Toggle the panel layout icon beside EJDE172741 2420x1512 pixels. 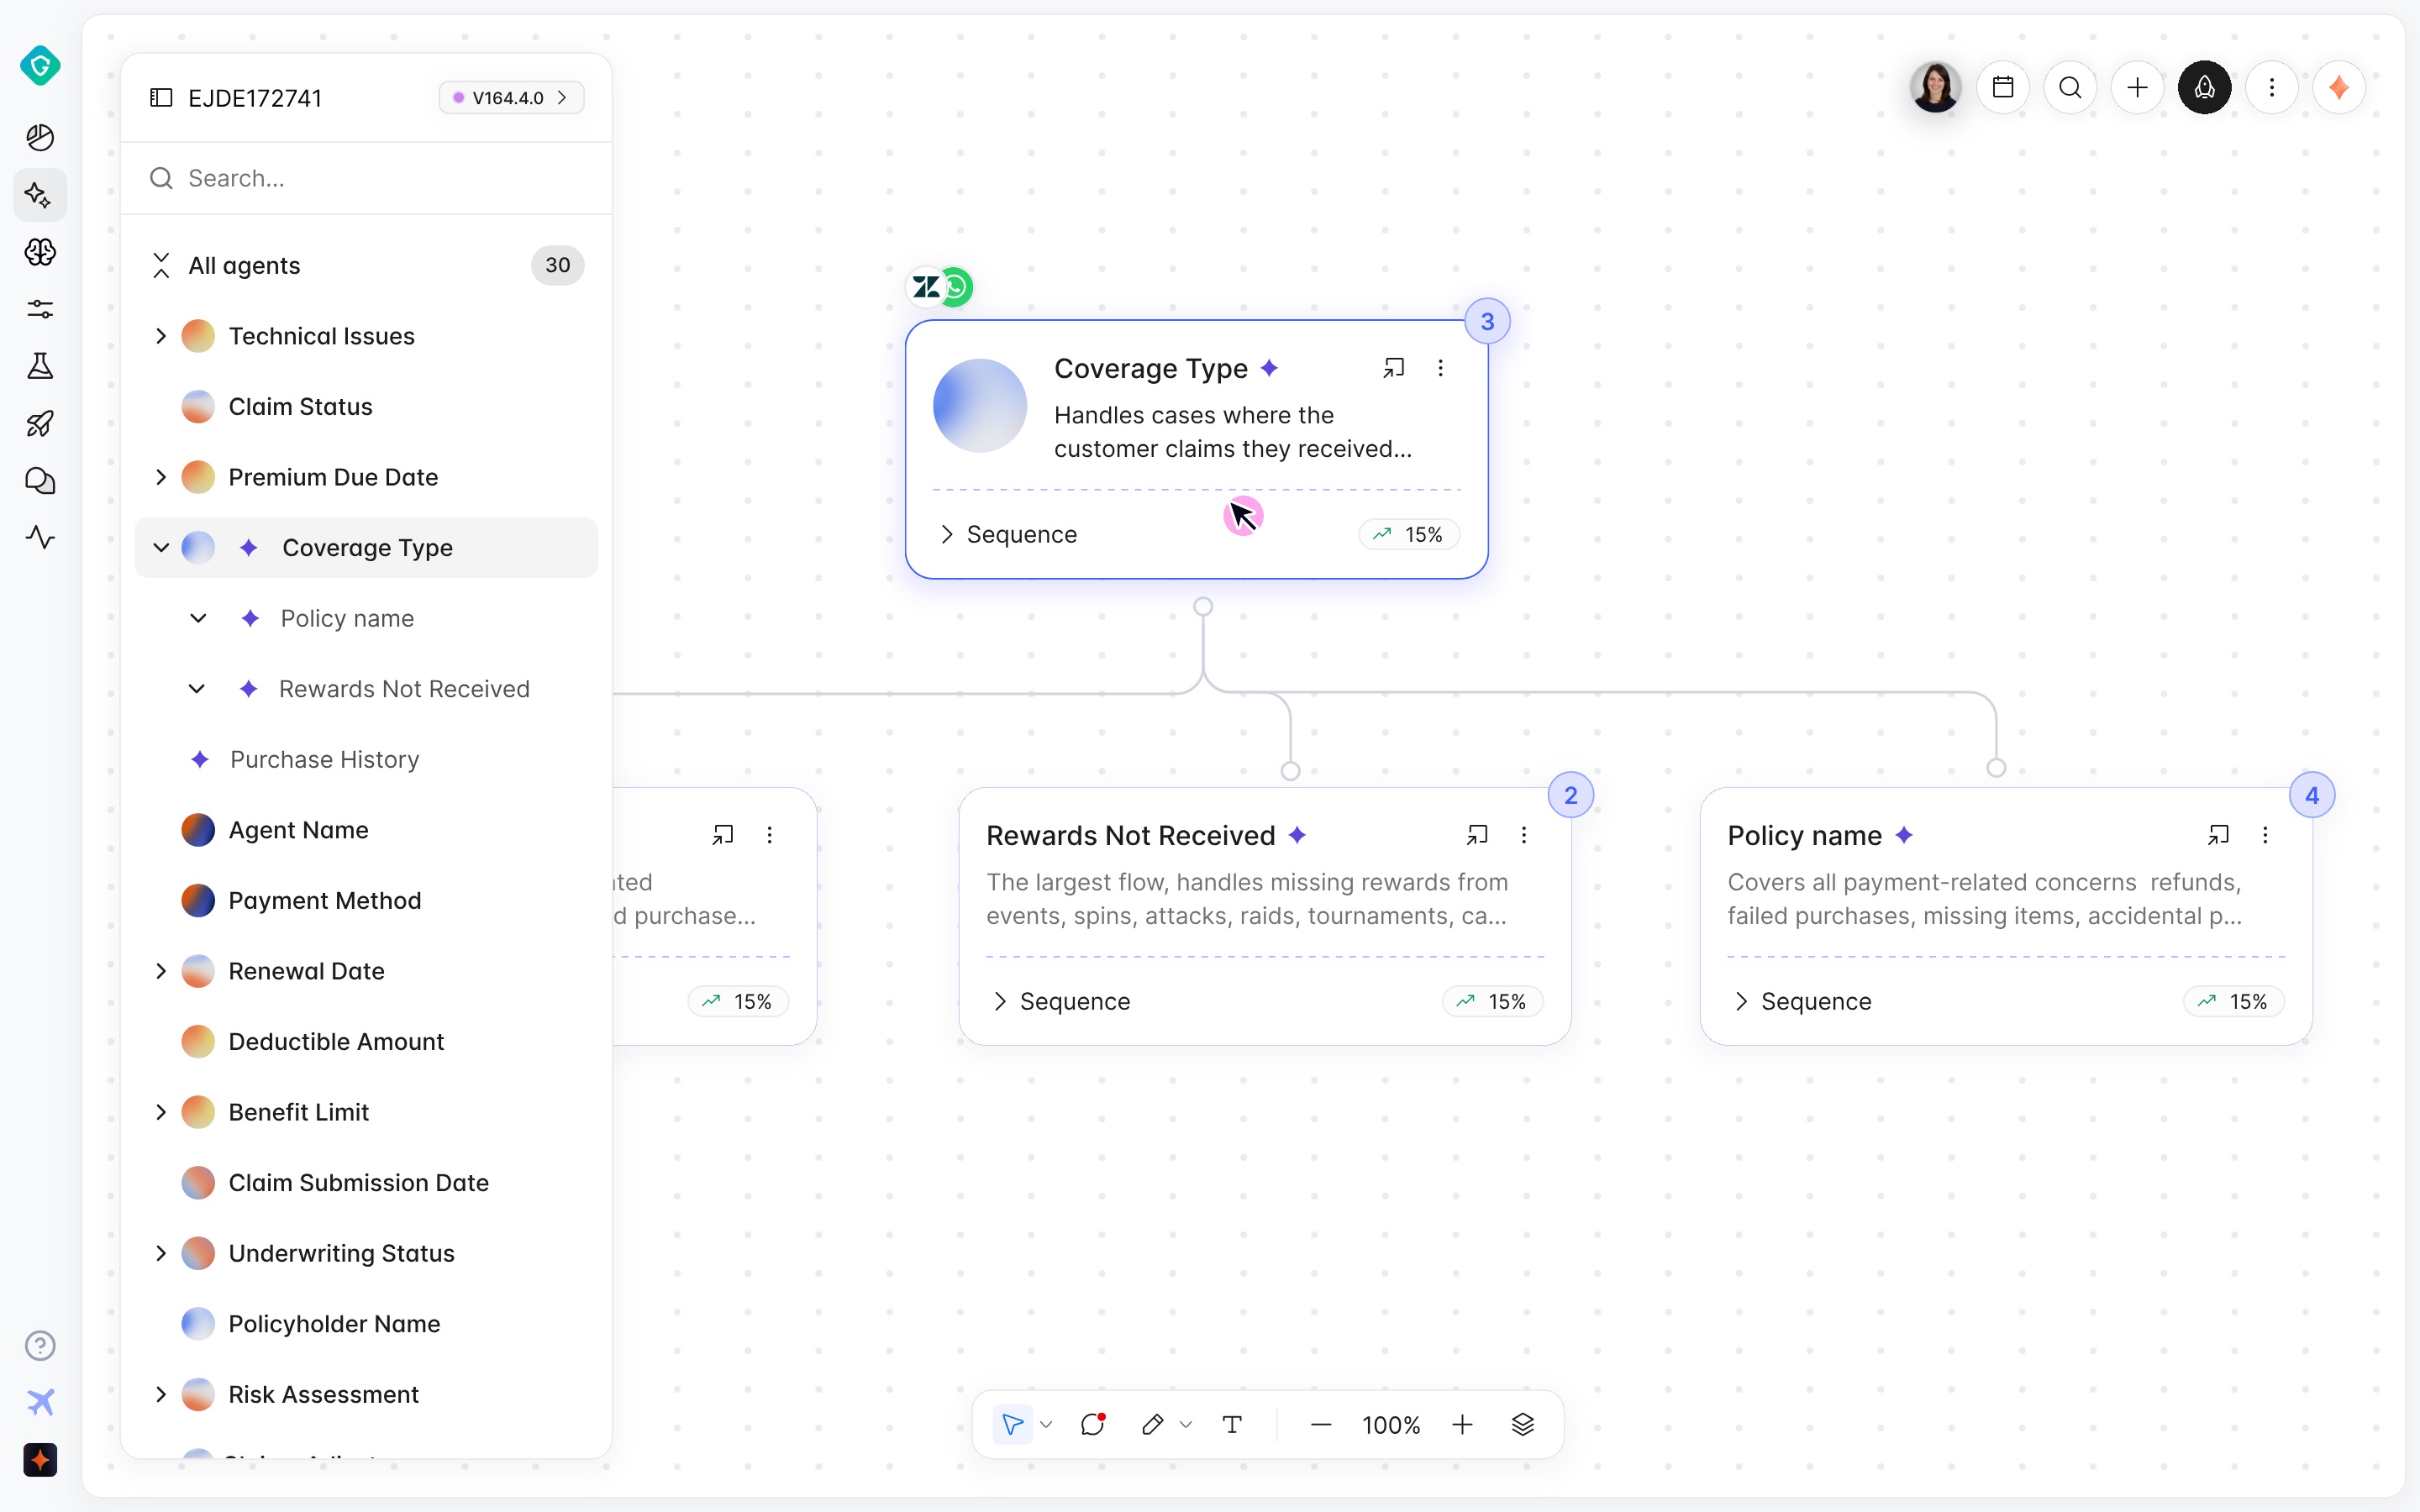[x=161, y=97]
